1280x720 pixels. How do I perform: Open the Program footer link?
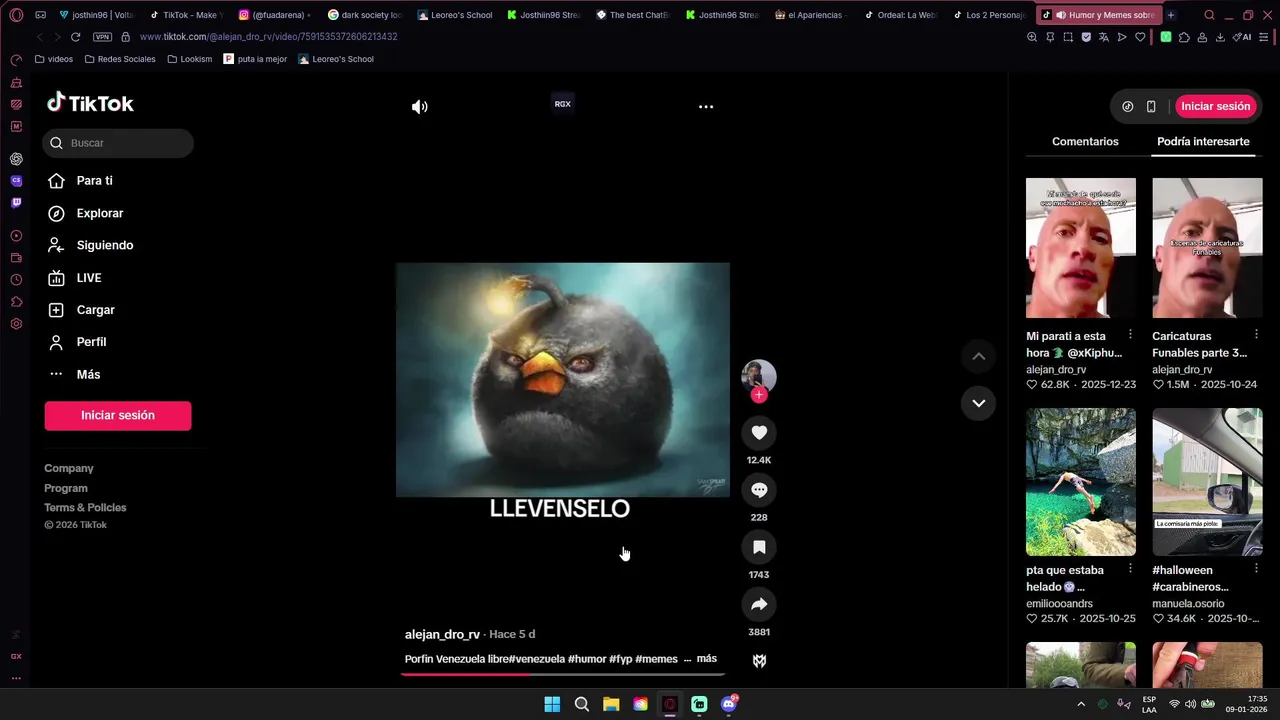pos(66,488)
